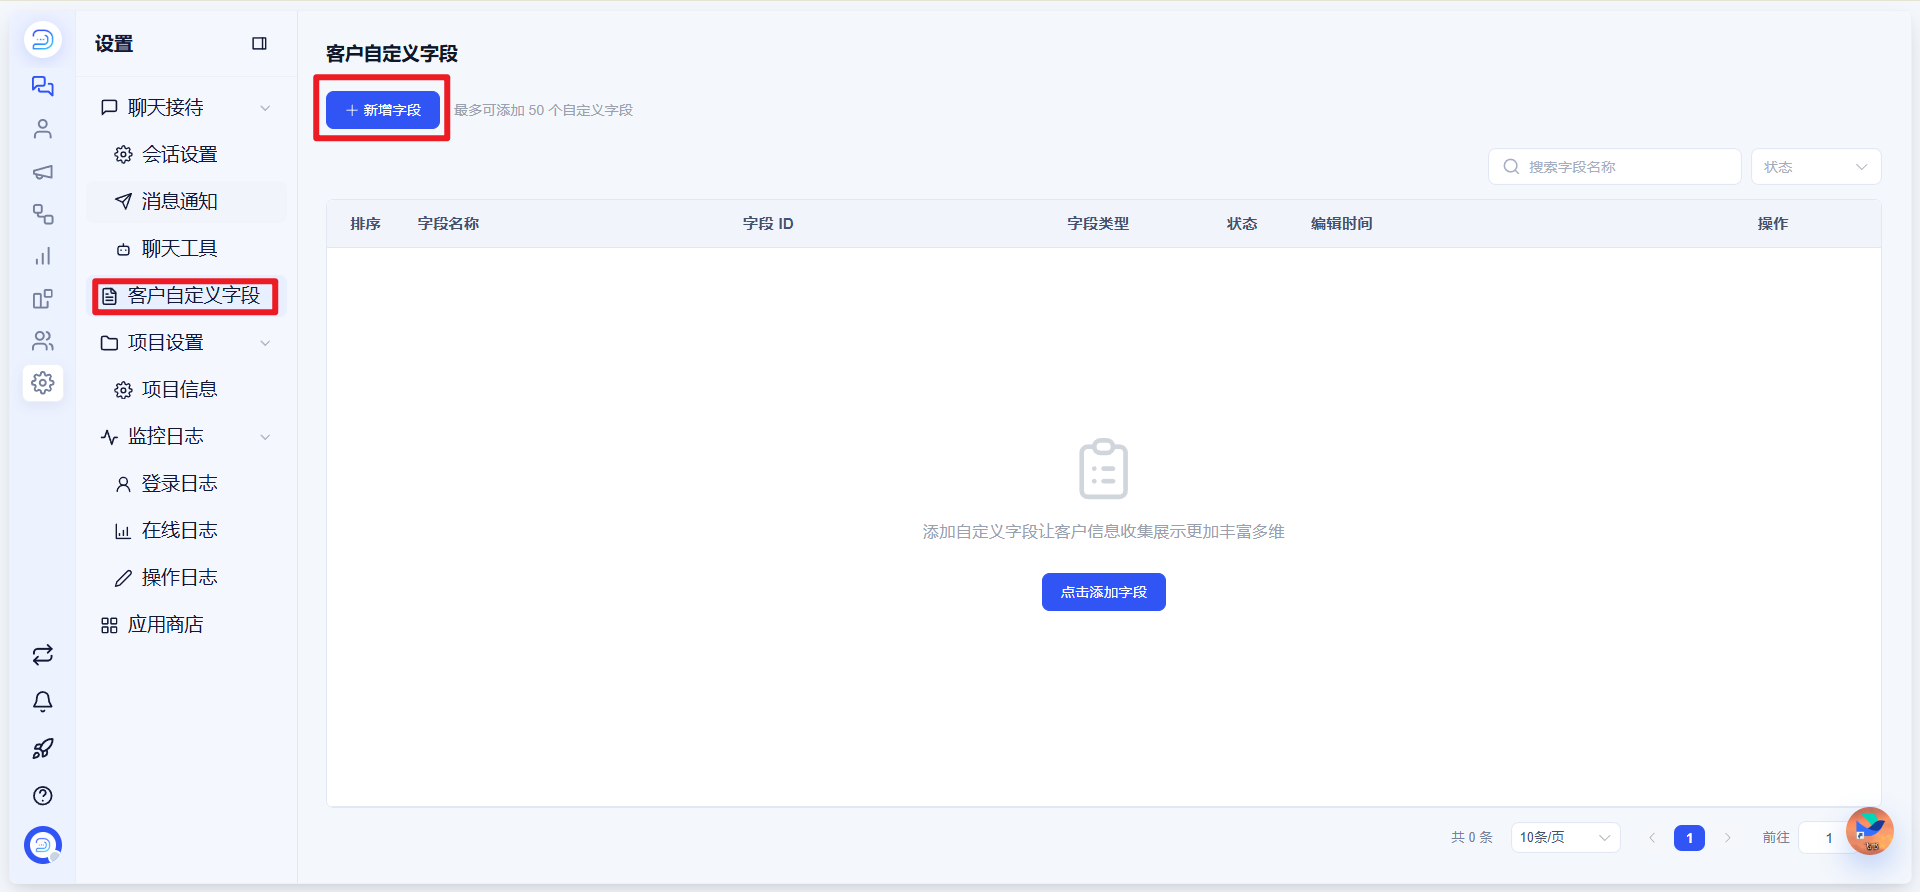Select 项目信息 in the sidebar
The image size is (1920, 892).
point(185,390)
